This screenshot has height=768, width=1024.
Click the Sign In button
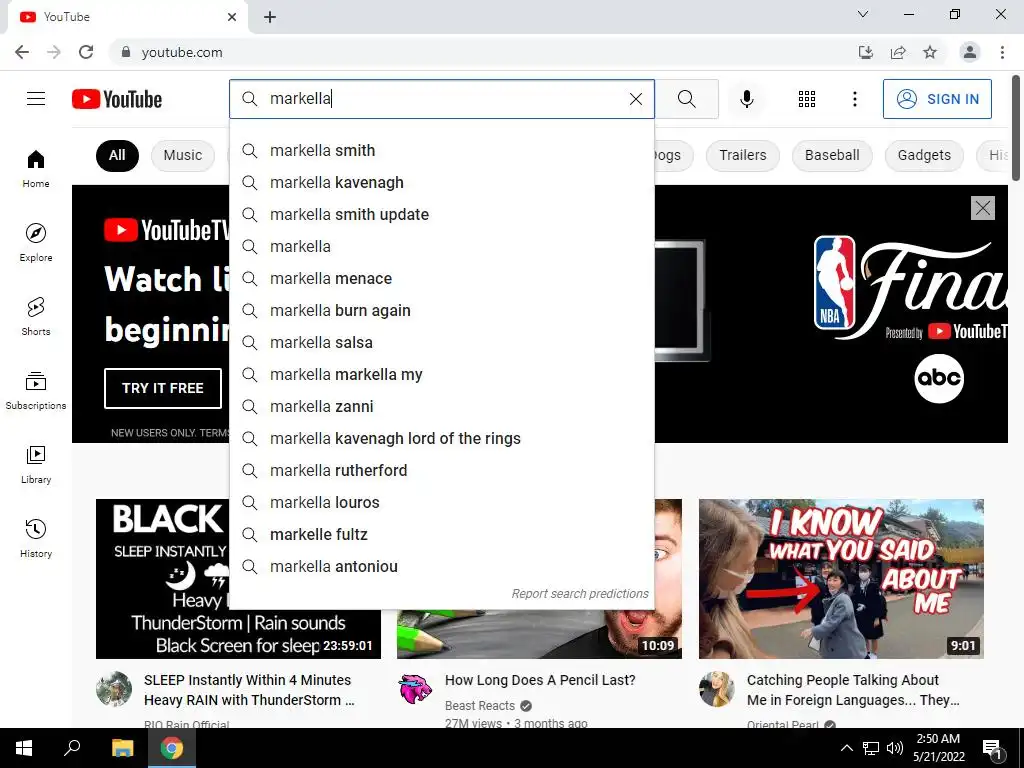point(937,99)
